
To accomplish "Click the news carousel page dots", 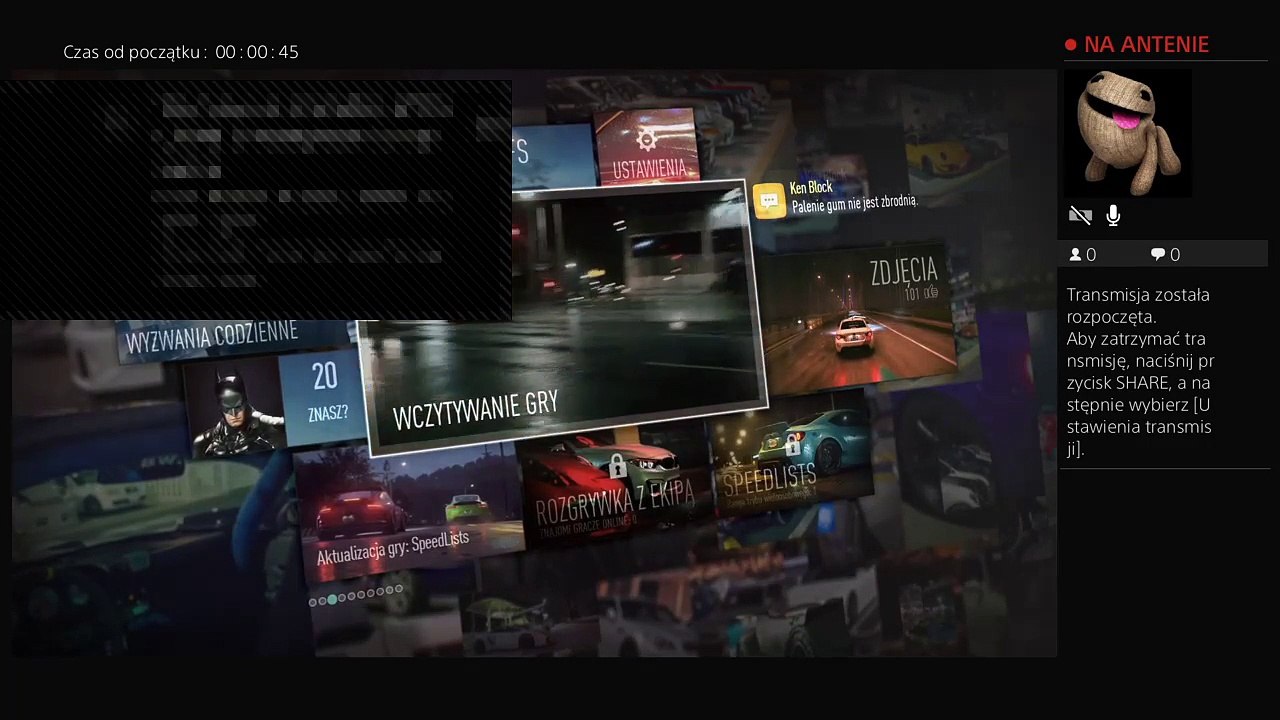I will coord(356,596).
